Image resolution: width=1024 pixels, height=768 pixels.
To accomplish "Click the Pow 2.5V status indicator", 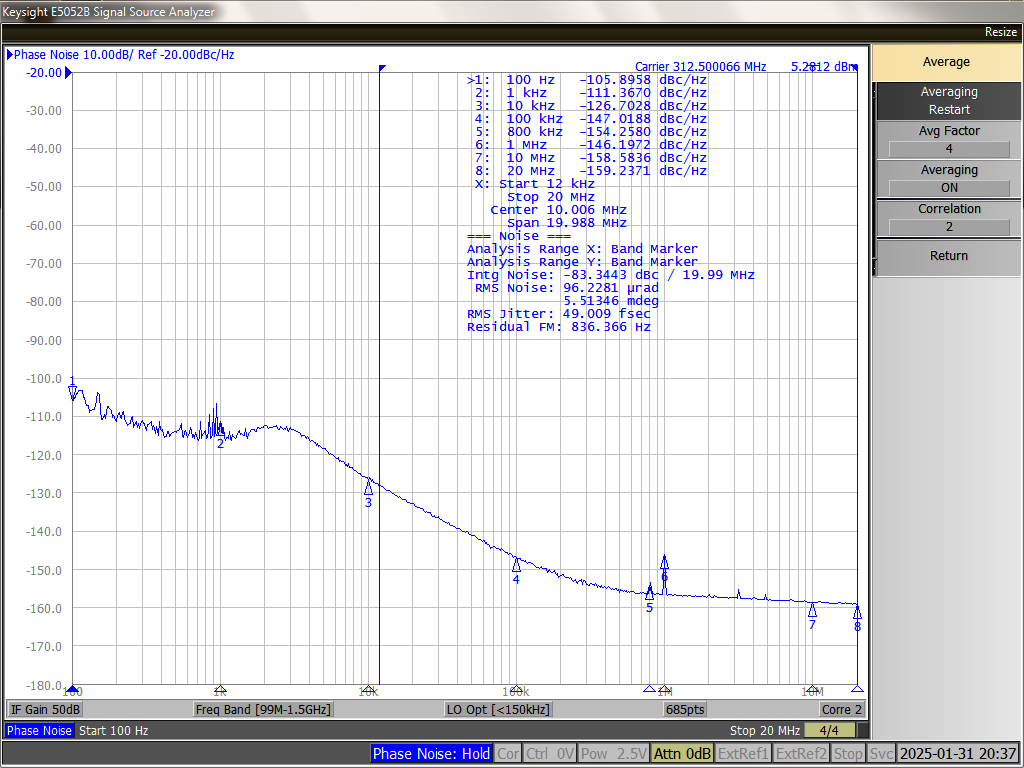I will tap(612, 754).
